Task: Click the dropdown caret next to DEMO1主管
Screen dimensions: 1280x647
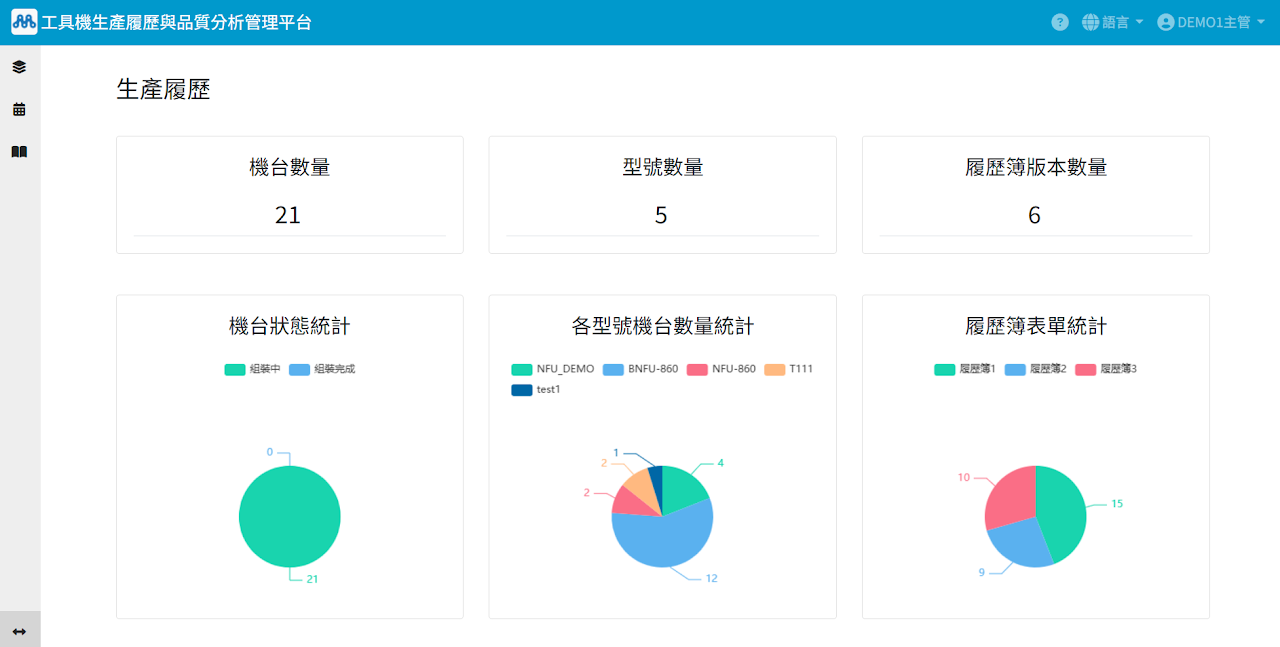Action: coord(1259,23)
